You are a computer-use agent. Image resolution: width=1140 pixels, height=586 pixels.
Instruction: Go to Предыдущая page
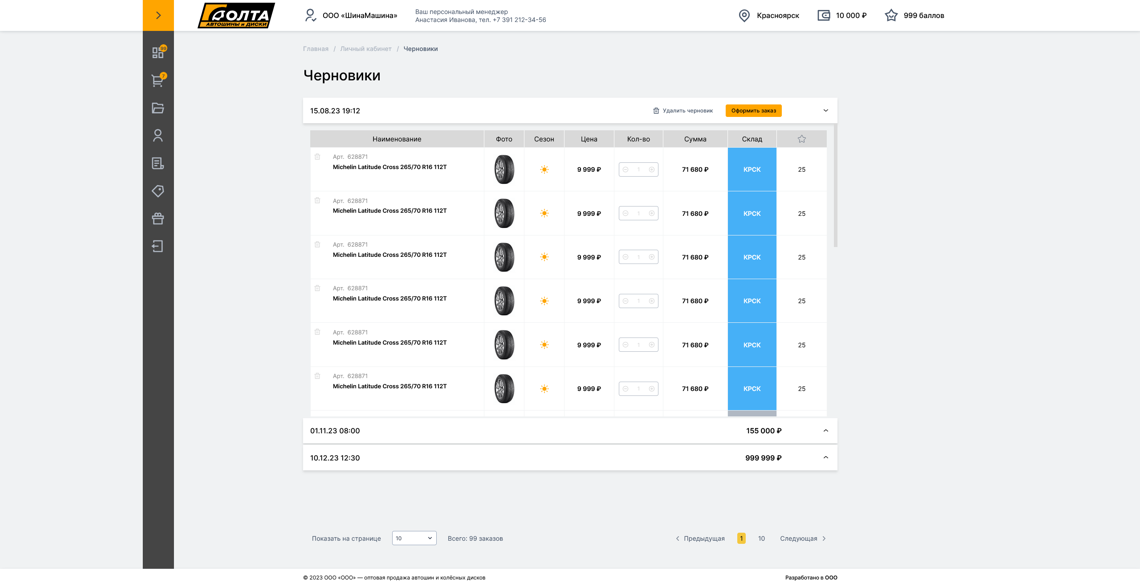coord(699,539)
